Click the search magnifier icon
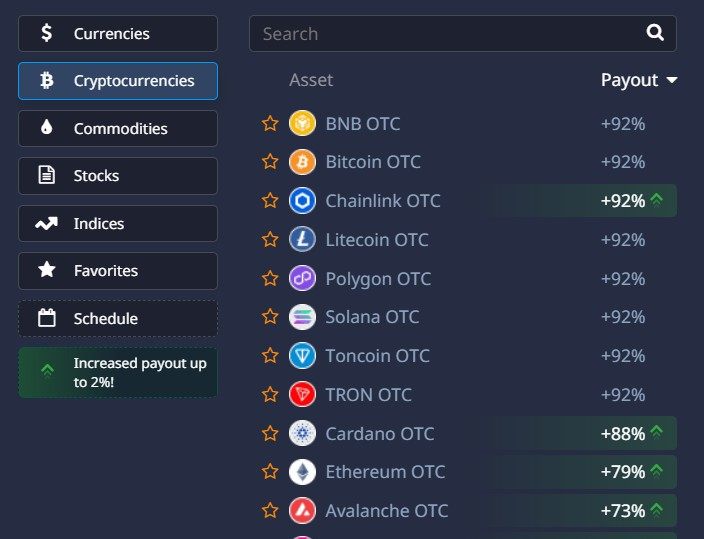This screenshot has height=539, width=704. pos(655,33)
